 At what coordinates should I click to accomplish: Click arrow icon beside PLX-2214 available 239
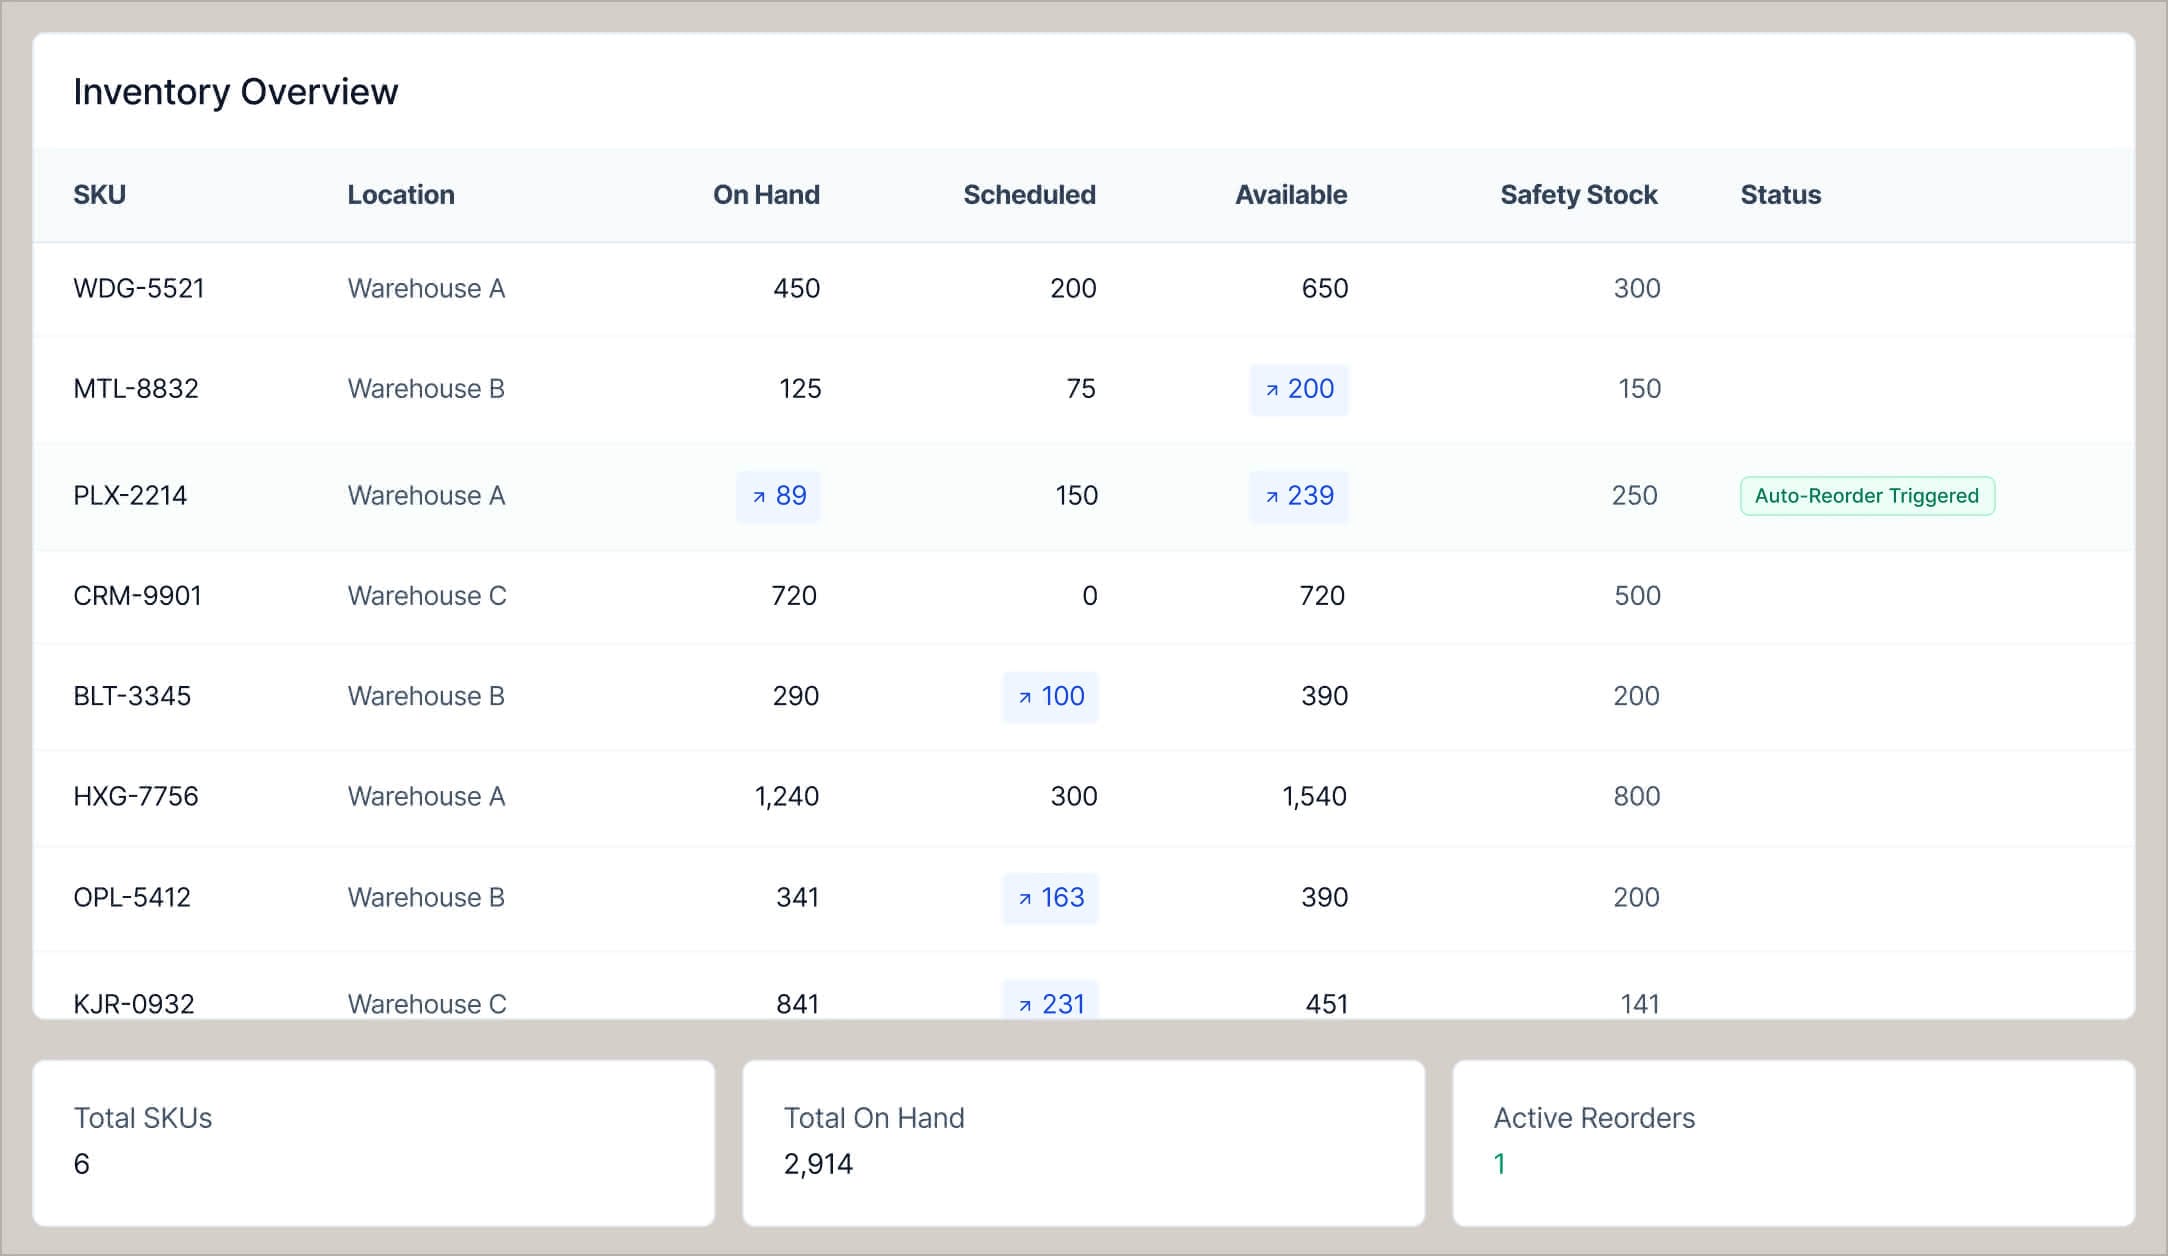(x=1272, y=497)
